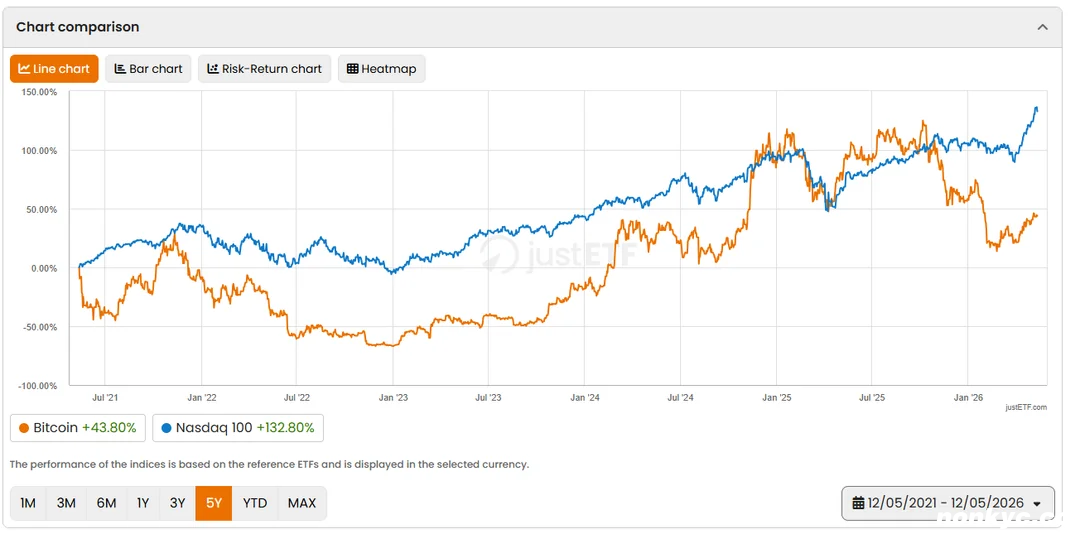Screen dimensions: 1080x534
Task: Choose the 6M period button
Action: (x=106, y=503)
